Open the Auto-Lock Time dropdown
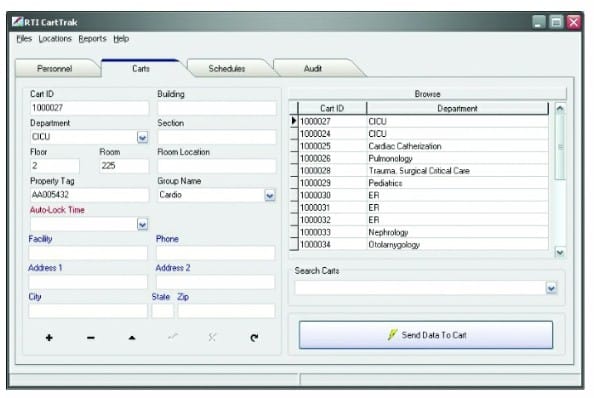The image size is (594, 398). click(142, 224)
